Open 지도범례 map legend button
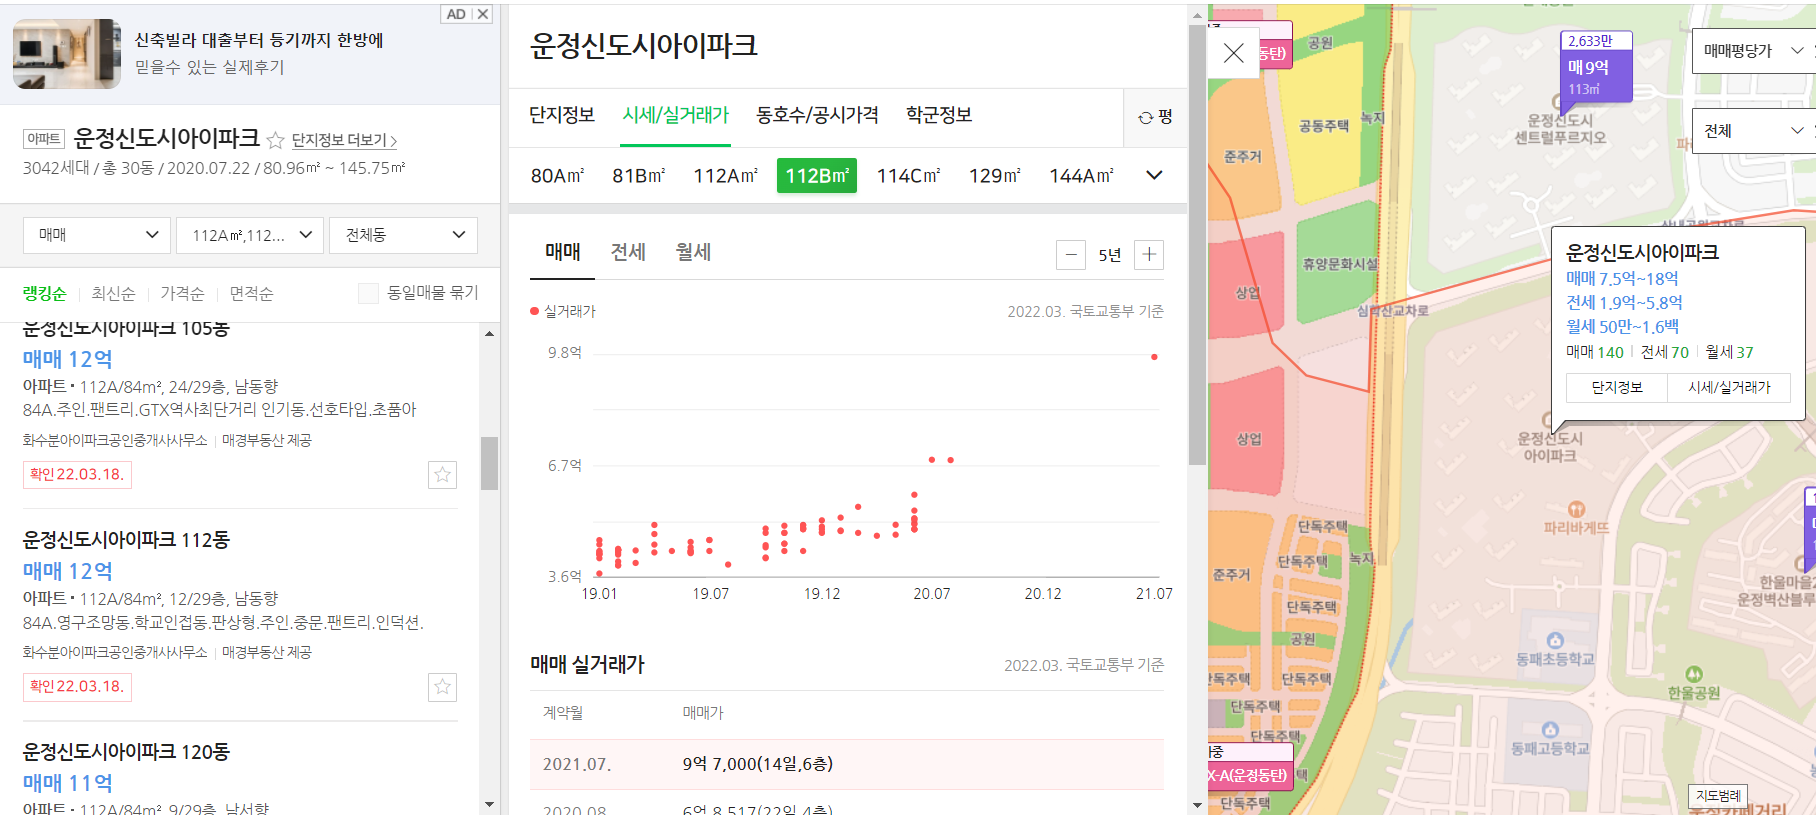The height and width of the screenshot is (815, 1816). click(1718, 796)
